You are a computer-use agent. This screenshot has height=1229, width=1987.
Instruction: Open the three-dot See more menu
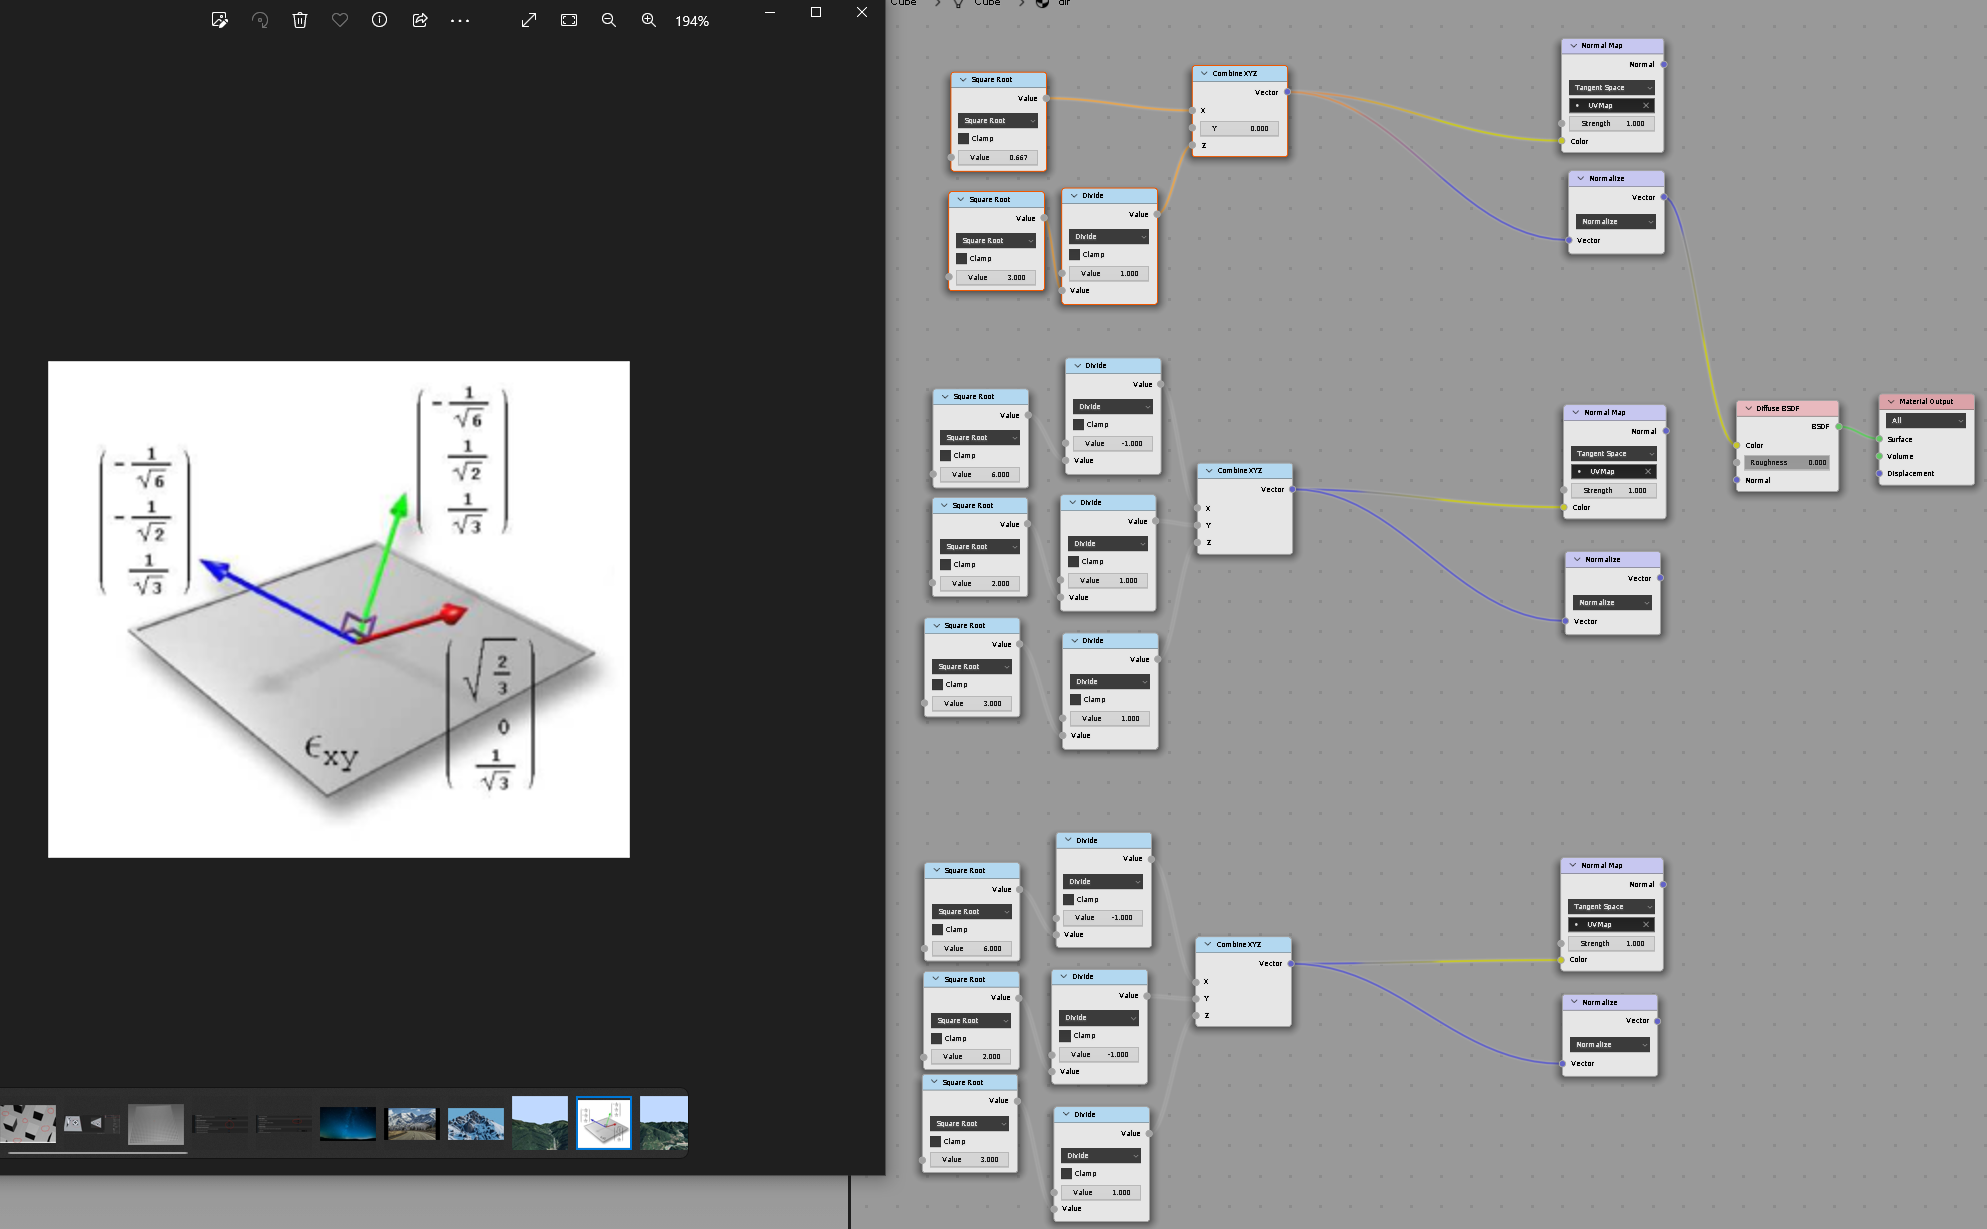[460, 20]
